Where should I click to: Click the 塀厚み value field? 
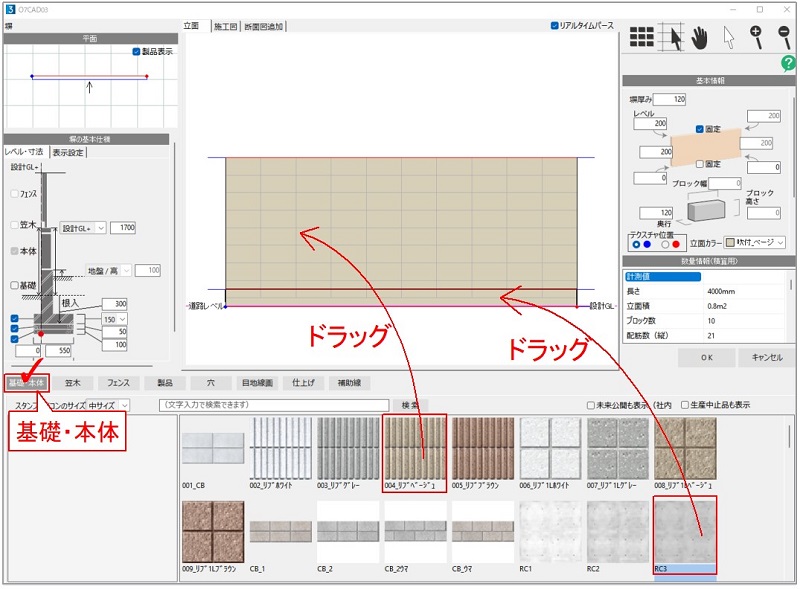pyautogui.click(x=670, y=100)
